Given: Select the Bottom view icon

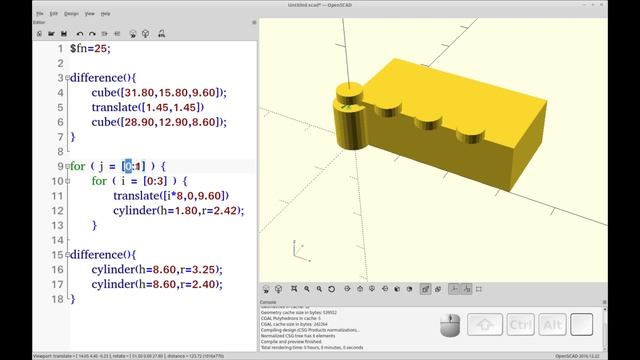Looking at the screenshot, I should (x=372, y=289).
